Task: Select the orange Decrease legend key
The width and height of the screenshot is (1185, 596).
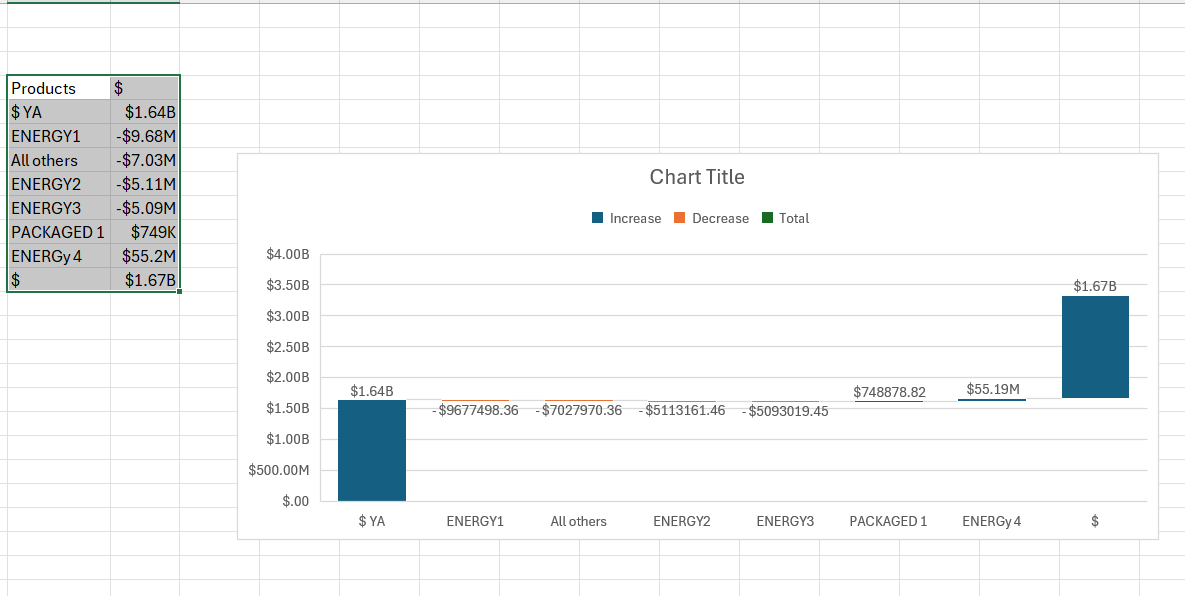Action: click(x=678, y=218)
